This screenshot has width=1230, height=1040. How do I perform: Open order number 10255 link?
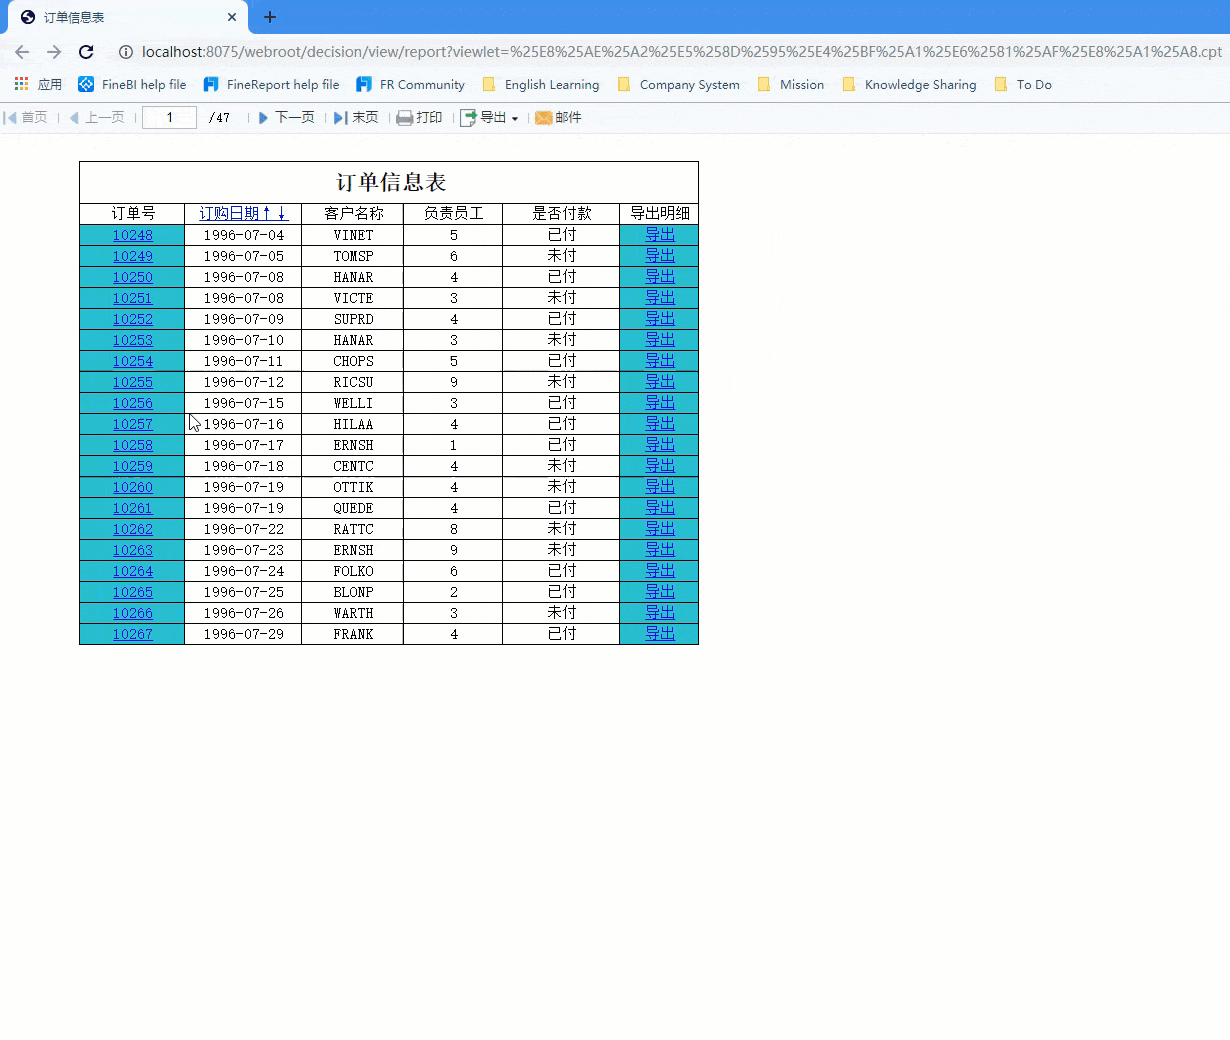point(133,382)
